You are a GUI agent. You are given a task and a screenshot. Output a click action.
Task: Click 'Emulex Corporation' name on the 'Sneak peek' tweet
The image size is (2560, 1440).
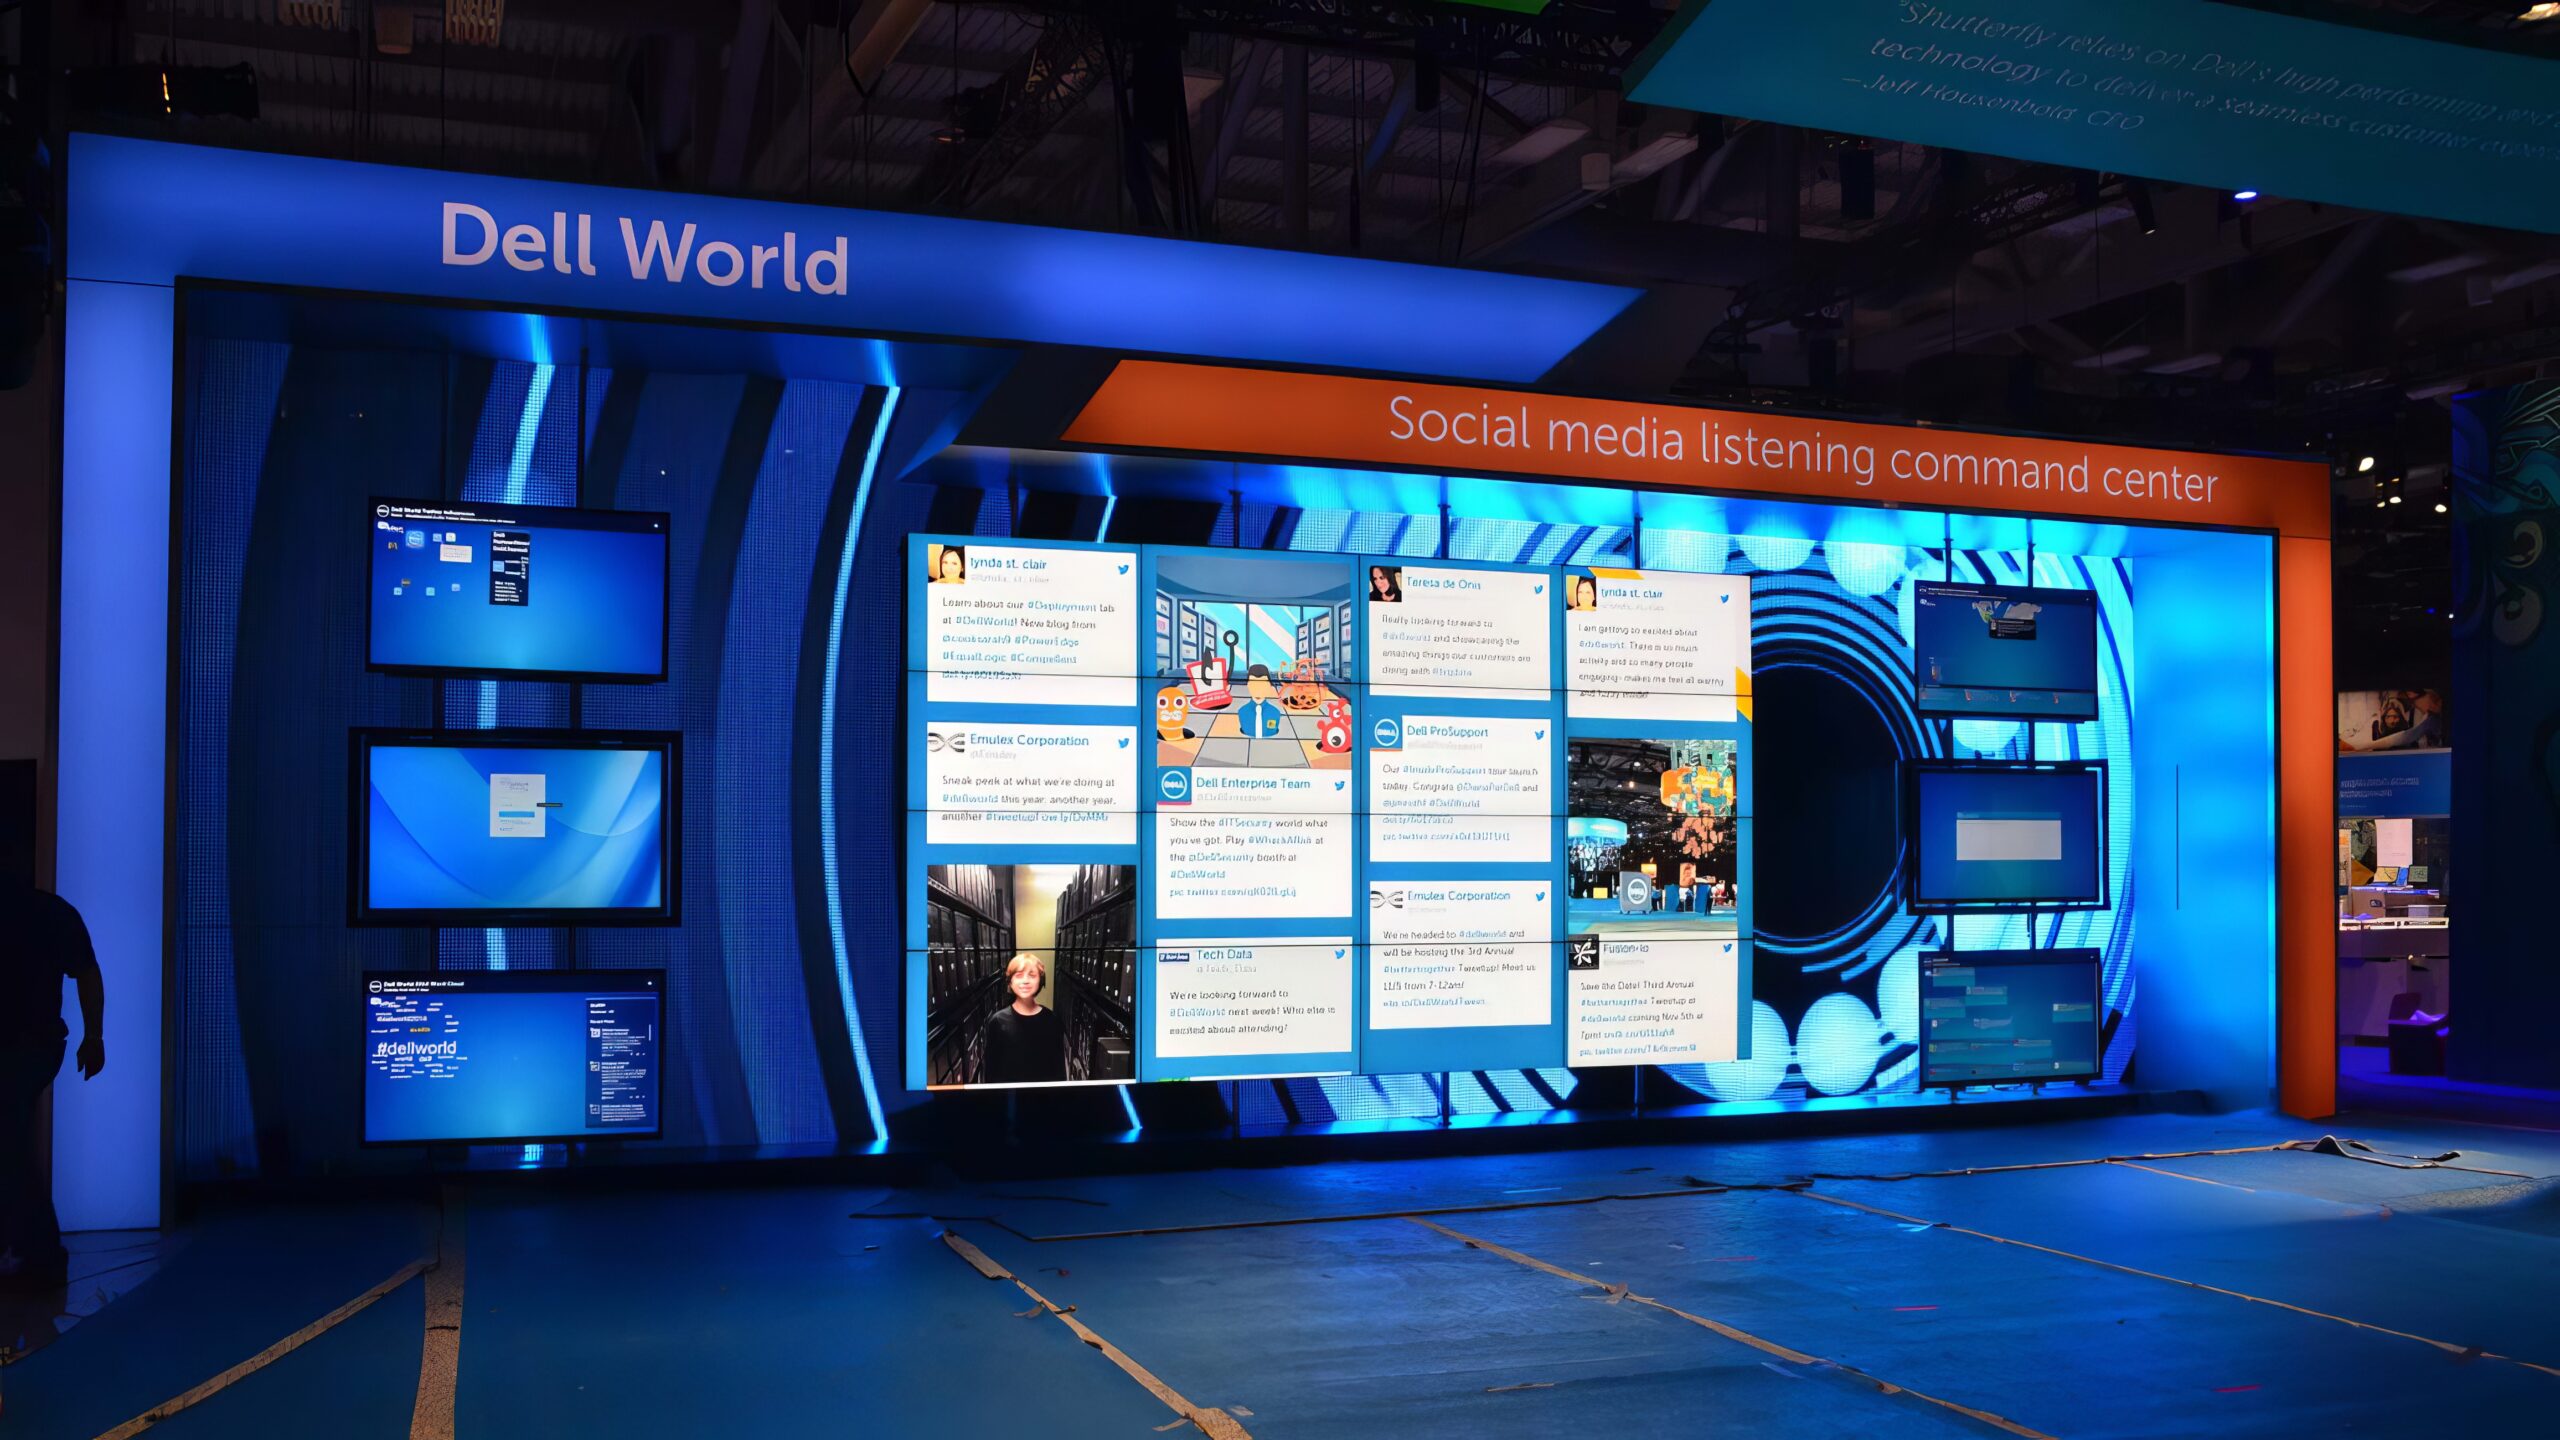tap(1029, 740)
